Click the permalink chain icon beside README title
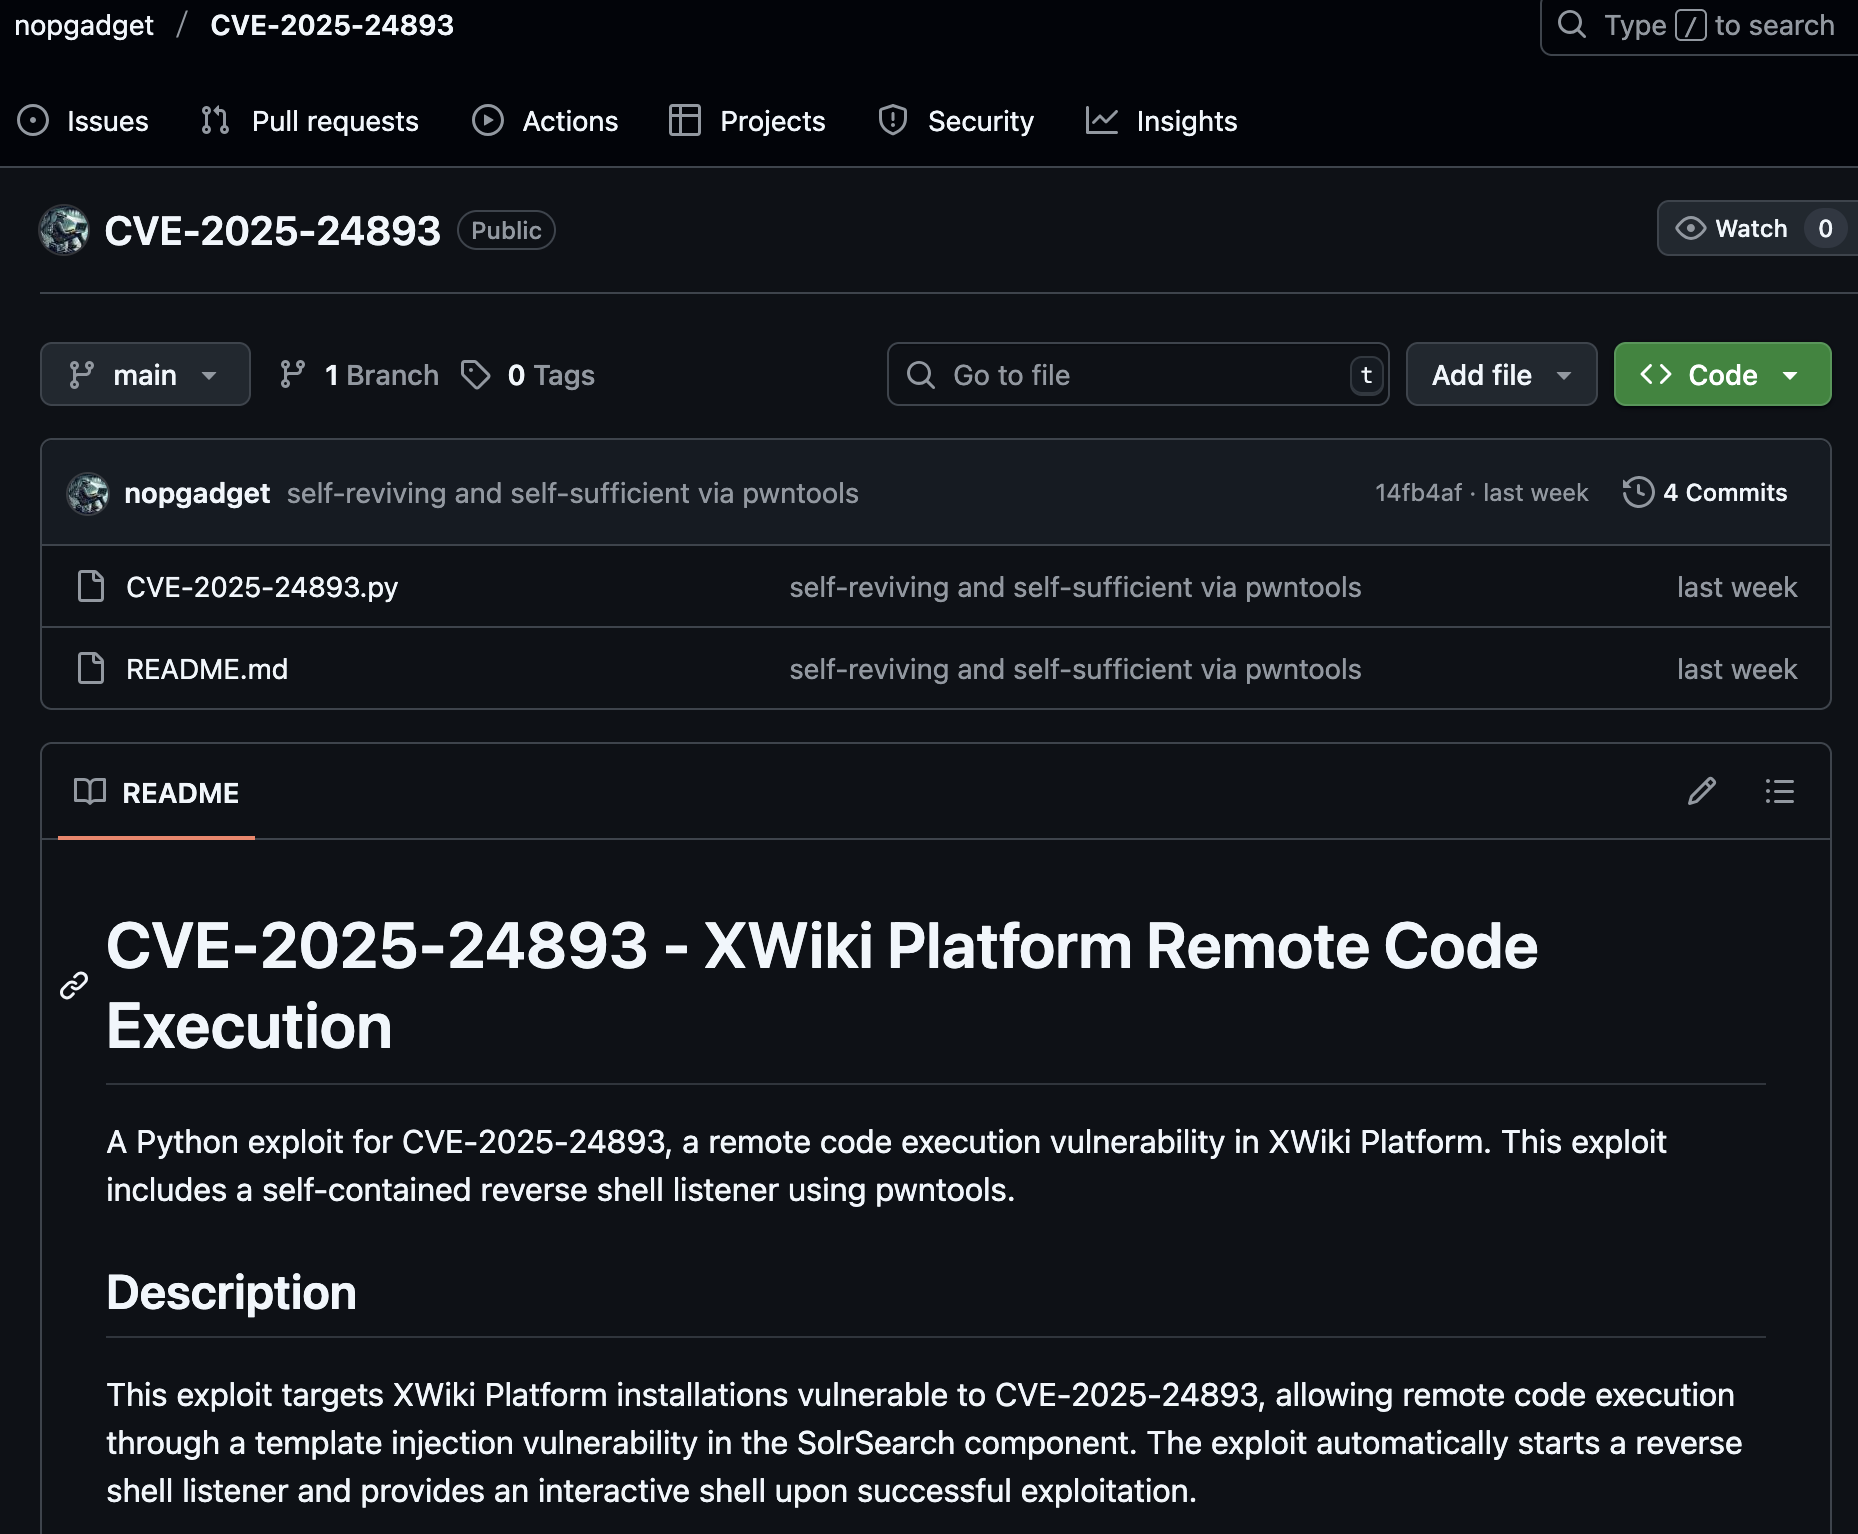The height and width of the screenshot is (1534, 1858). tap(74, 986)
